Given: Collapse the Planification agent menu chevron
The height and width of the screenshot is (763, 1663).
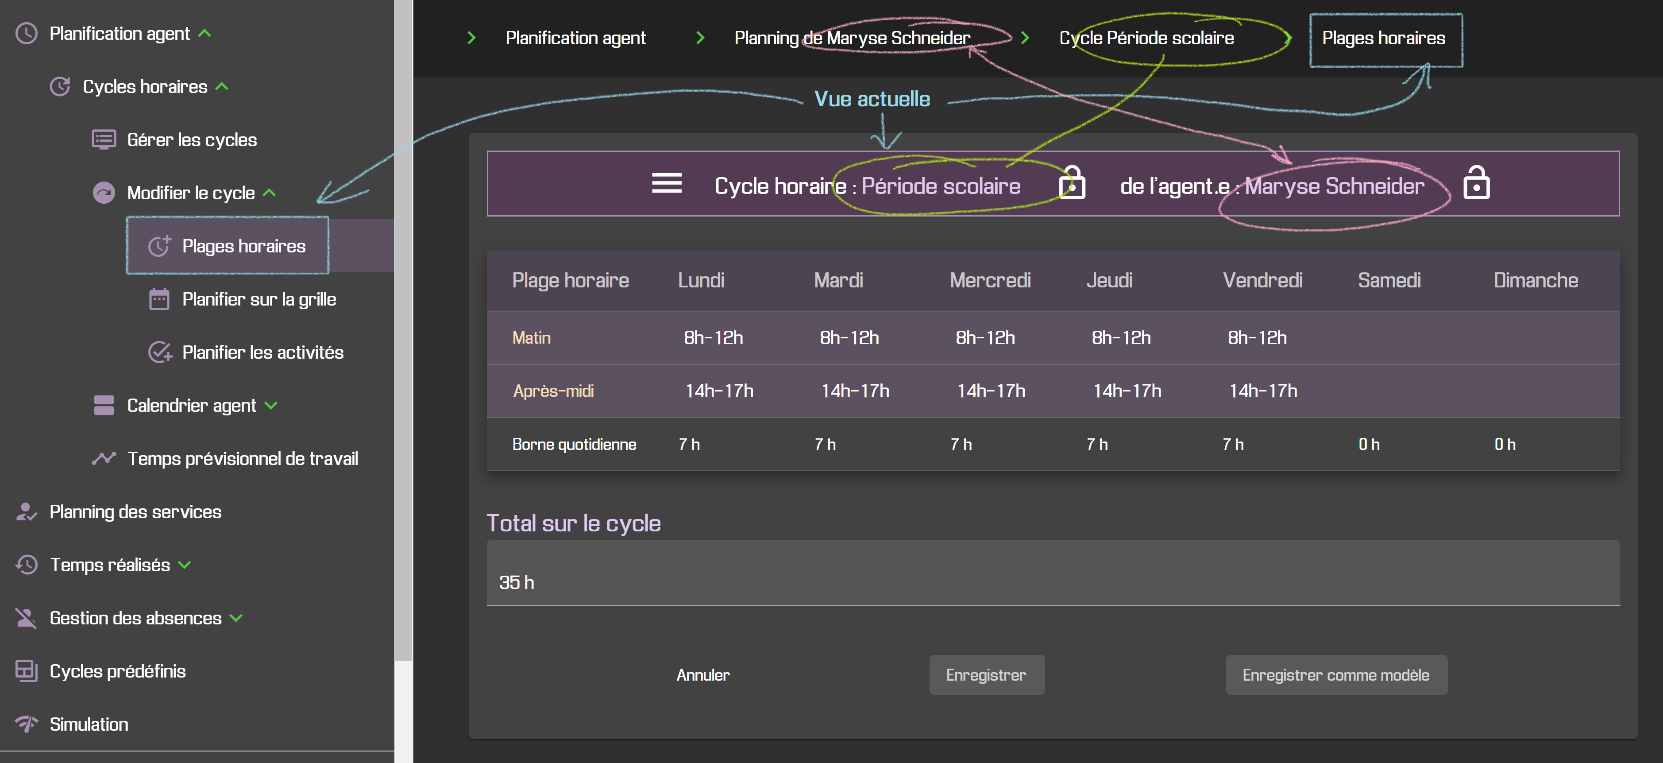Looking at the screenshot, I should 205,34.
